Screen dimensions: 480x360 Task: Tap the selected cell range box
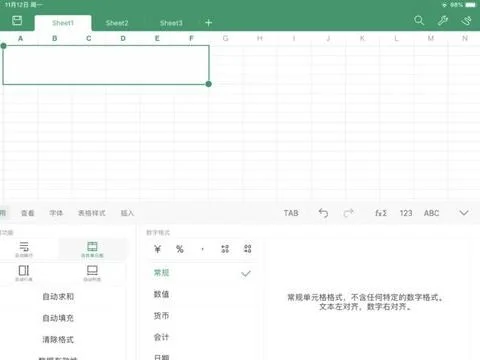coord(106,65)
